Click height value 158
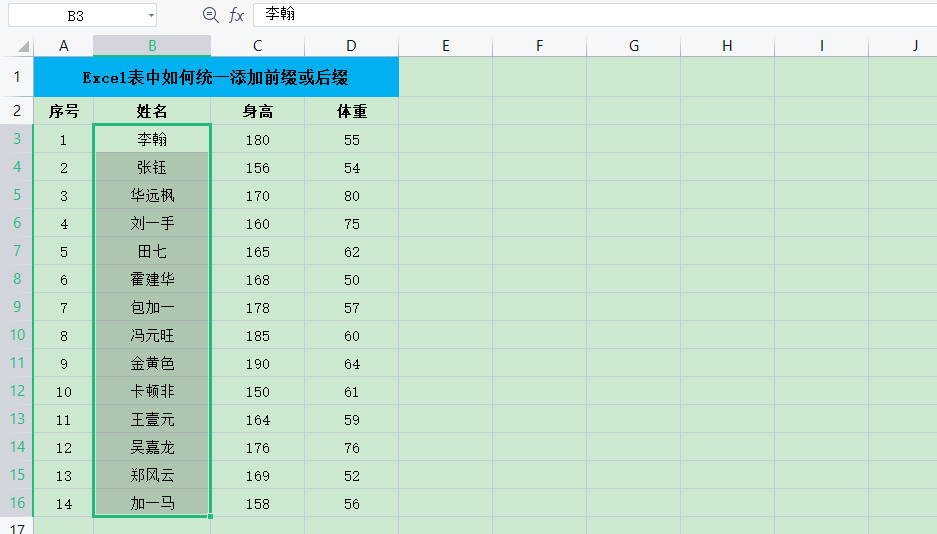The height and width of the screenshot is (534, 937). [x=258, y=504]
